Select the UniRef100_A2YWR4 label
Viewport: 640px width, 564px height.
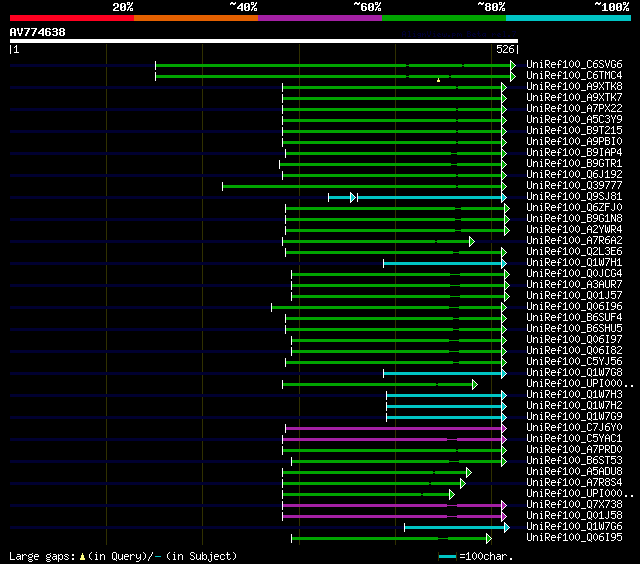click(x=574, y=230)
